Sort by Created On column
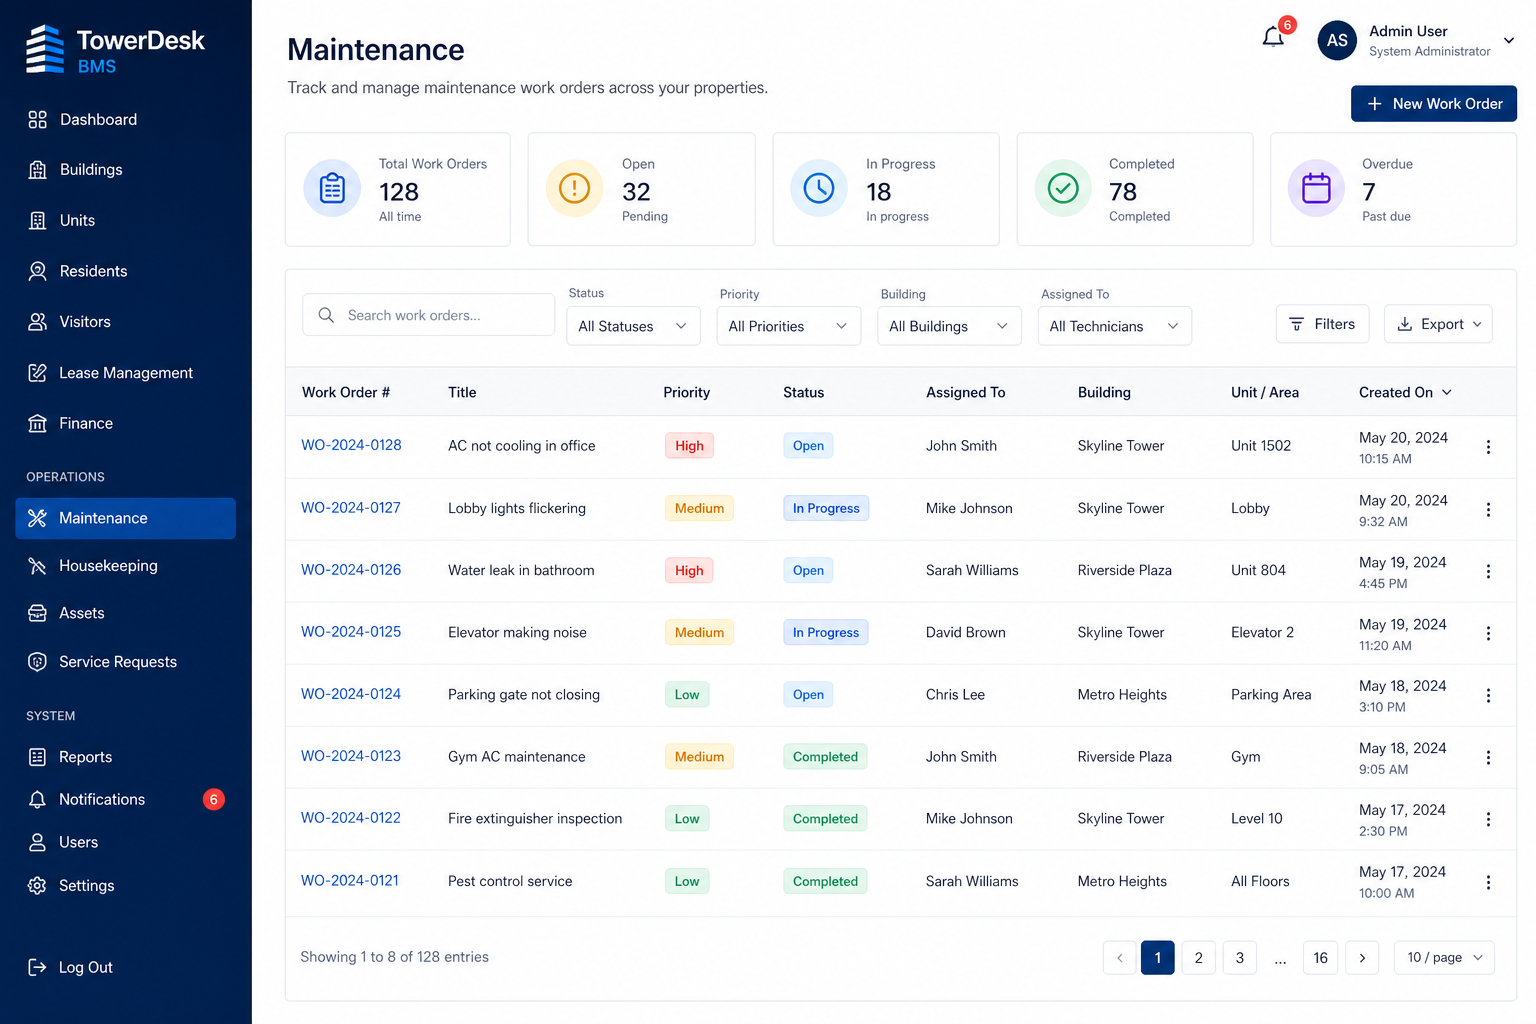1536x1024 pixels. tap(1405, 392)
